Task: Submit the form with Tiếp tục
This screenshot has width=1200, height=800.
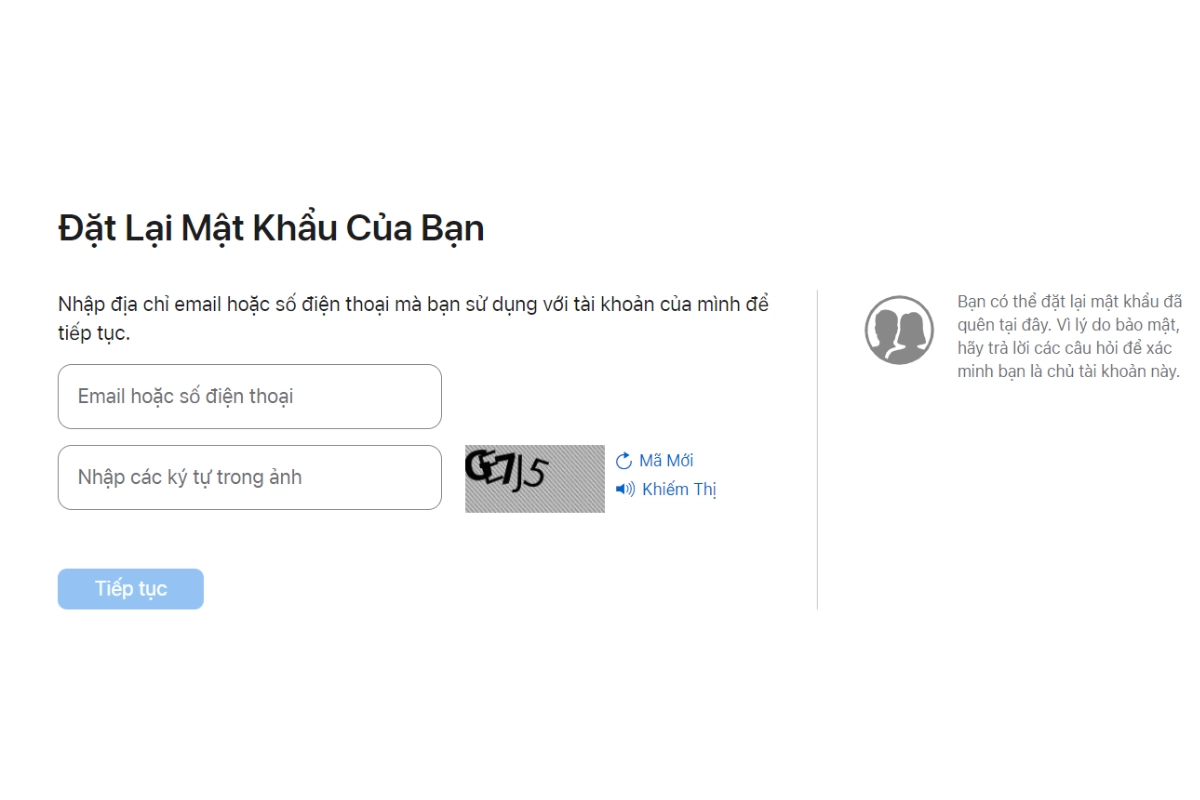Action: pyautogui.click(x=130, y=588)
